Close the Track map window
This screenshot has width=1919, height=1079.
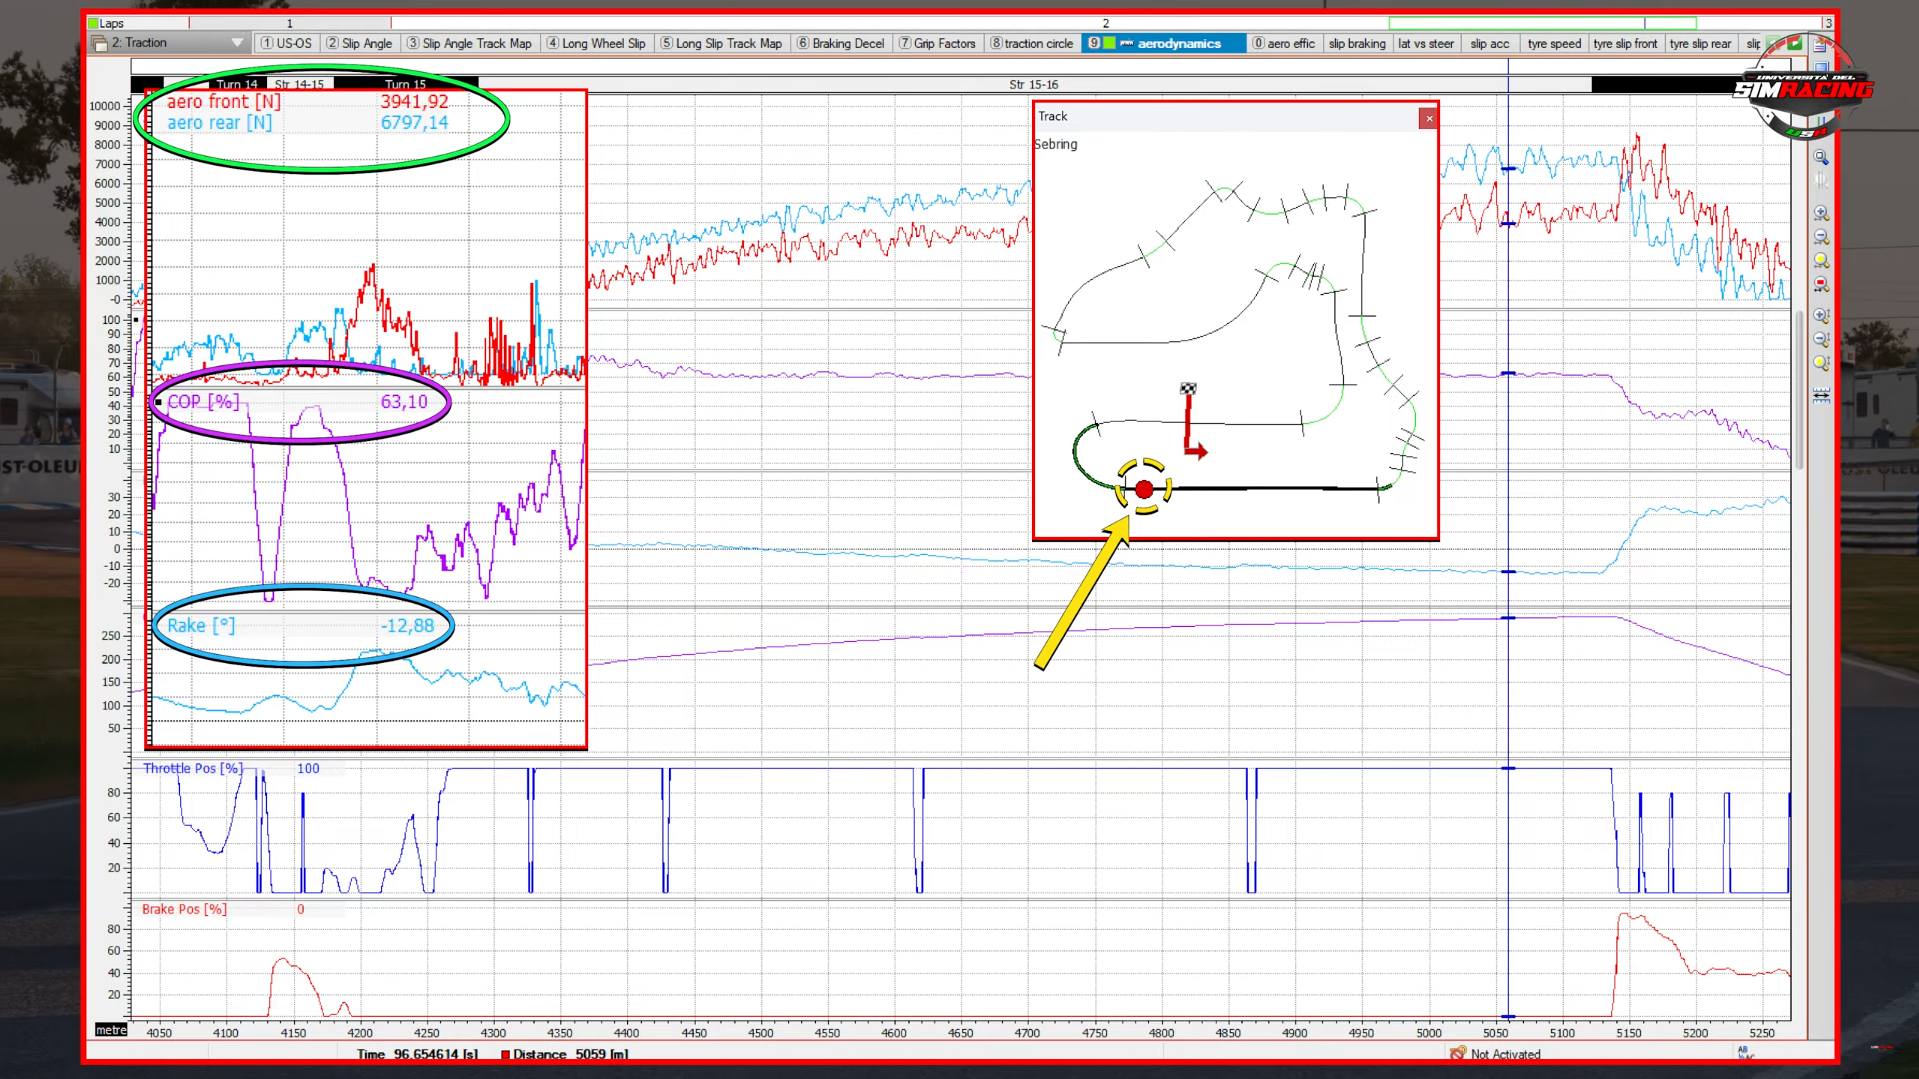click(x=1428, y=118)
